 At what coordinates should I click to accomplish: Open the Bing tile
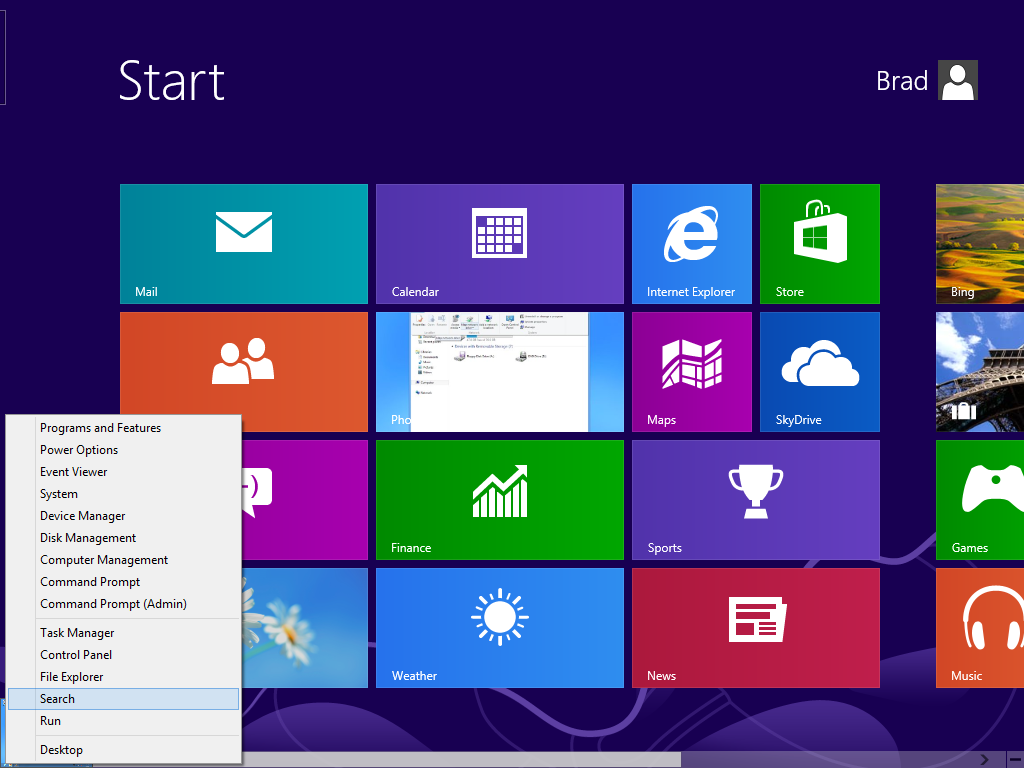tap(980, 244)
